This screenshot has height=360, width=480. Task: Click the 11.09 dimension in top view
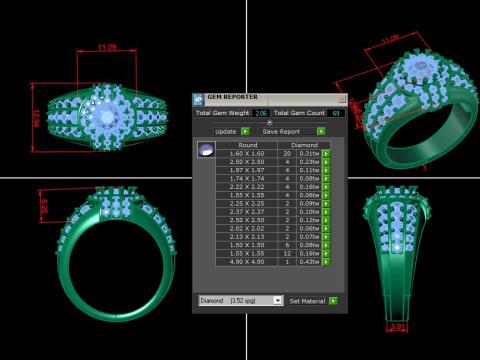(x=107, y=47)
